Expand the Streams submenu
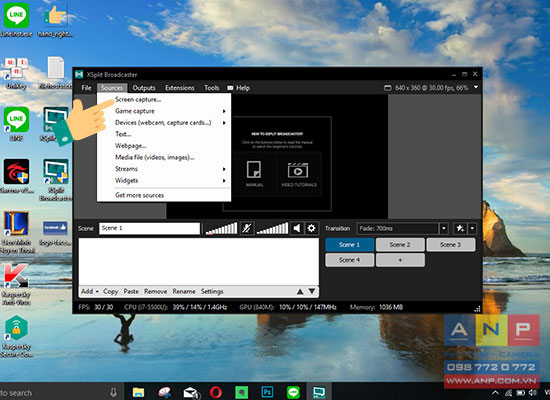This screenshot has height=400, width=550. coord(164,169)
